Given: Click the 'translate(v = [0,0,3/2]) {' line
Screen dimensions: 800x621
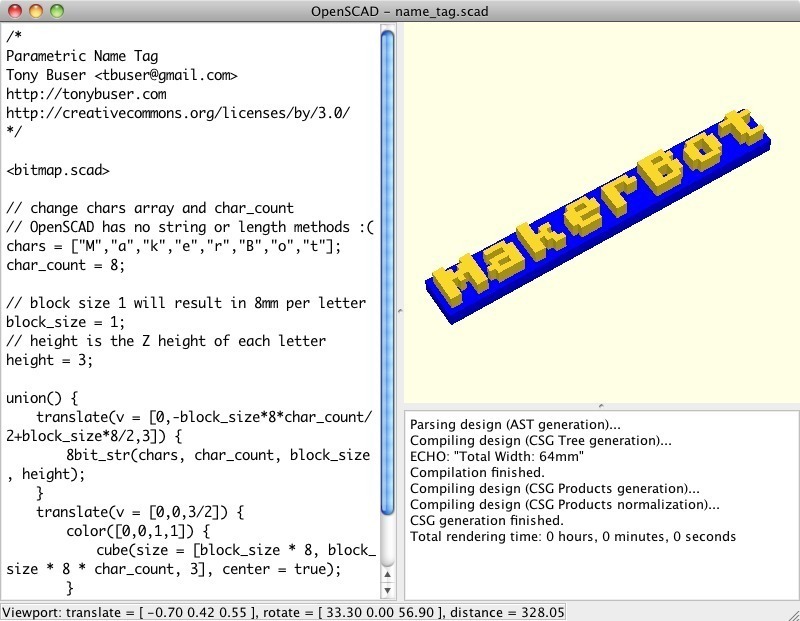Looking at the screenshot, I should coord(140,512).
